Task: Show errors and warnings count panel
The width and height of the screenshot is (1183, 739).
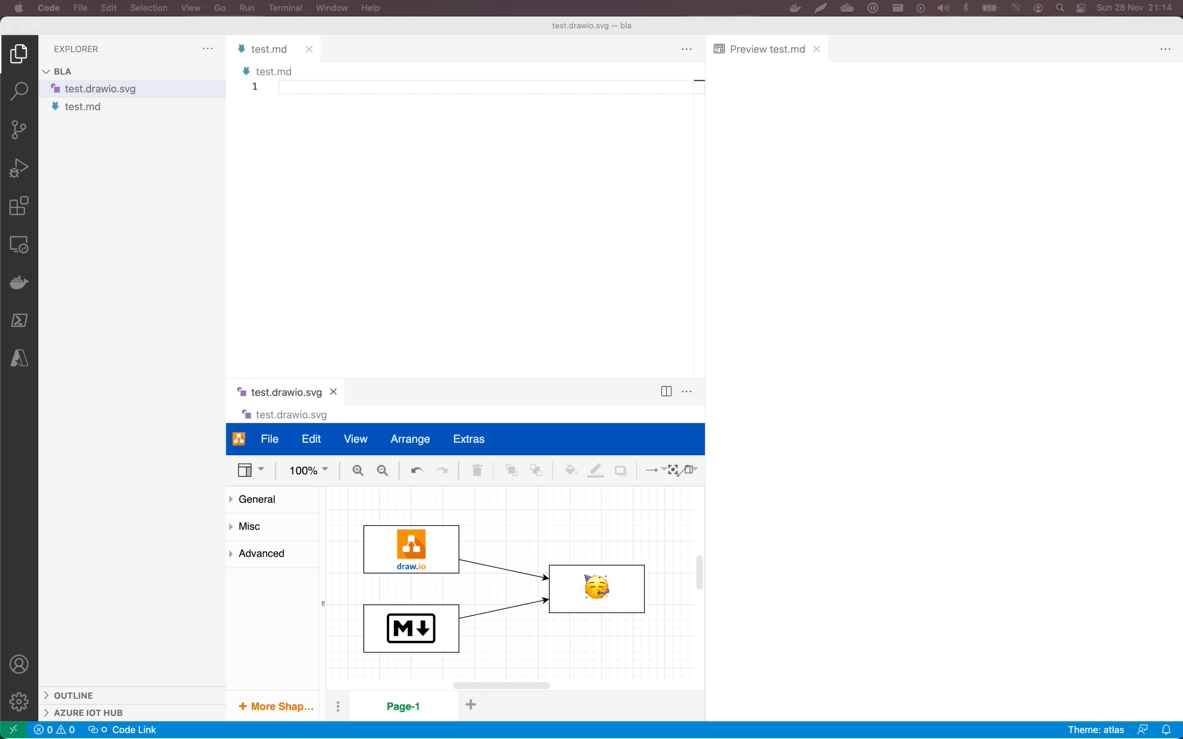Action: point(54,730)
